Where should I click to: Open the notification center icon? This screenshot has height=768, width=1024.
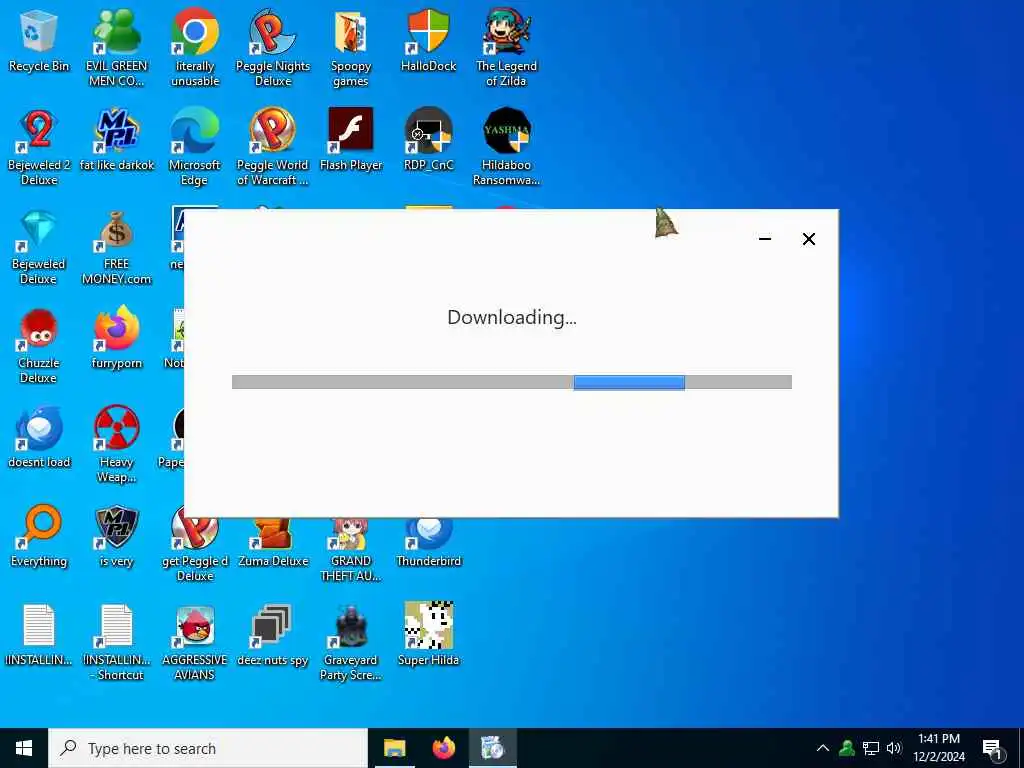tap(993, 750)
